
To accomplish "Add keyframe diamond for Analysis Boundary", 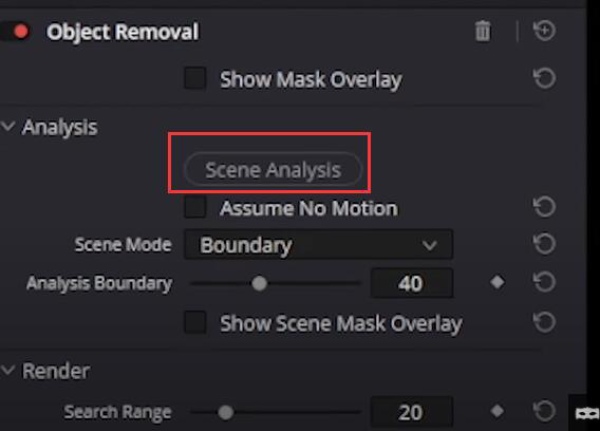I will pos(497,282).
